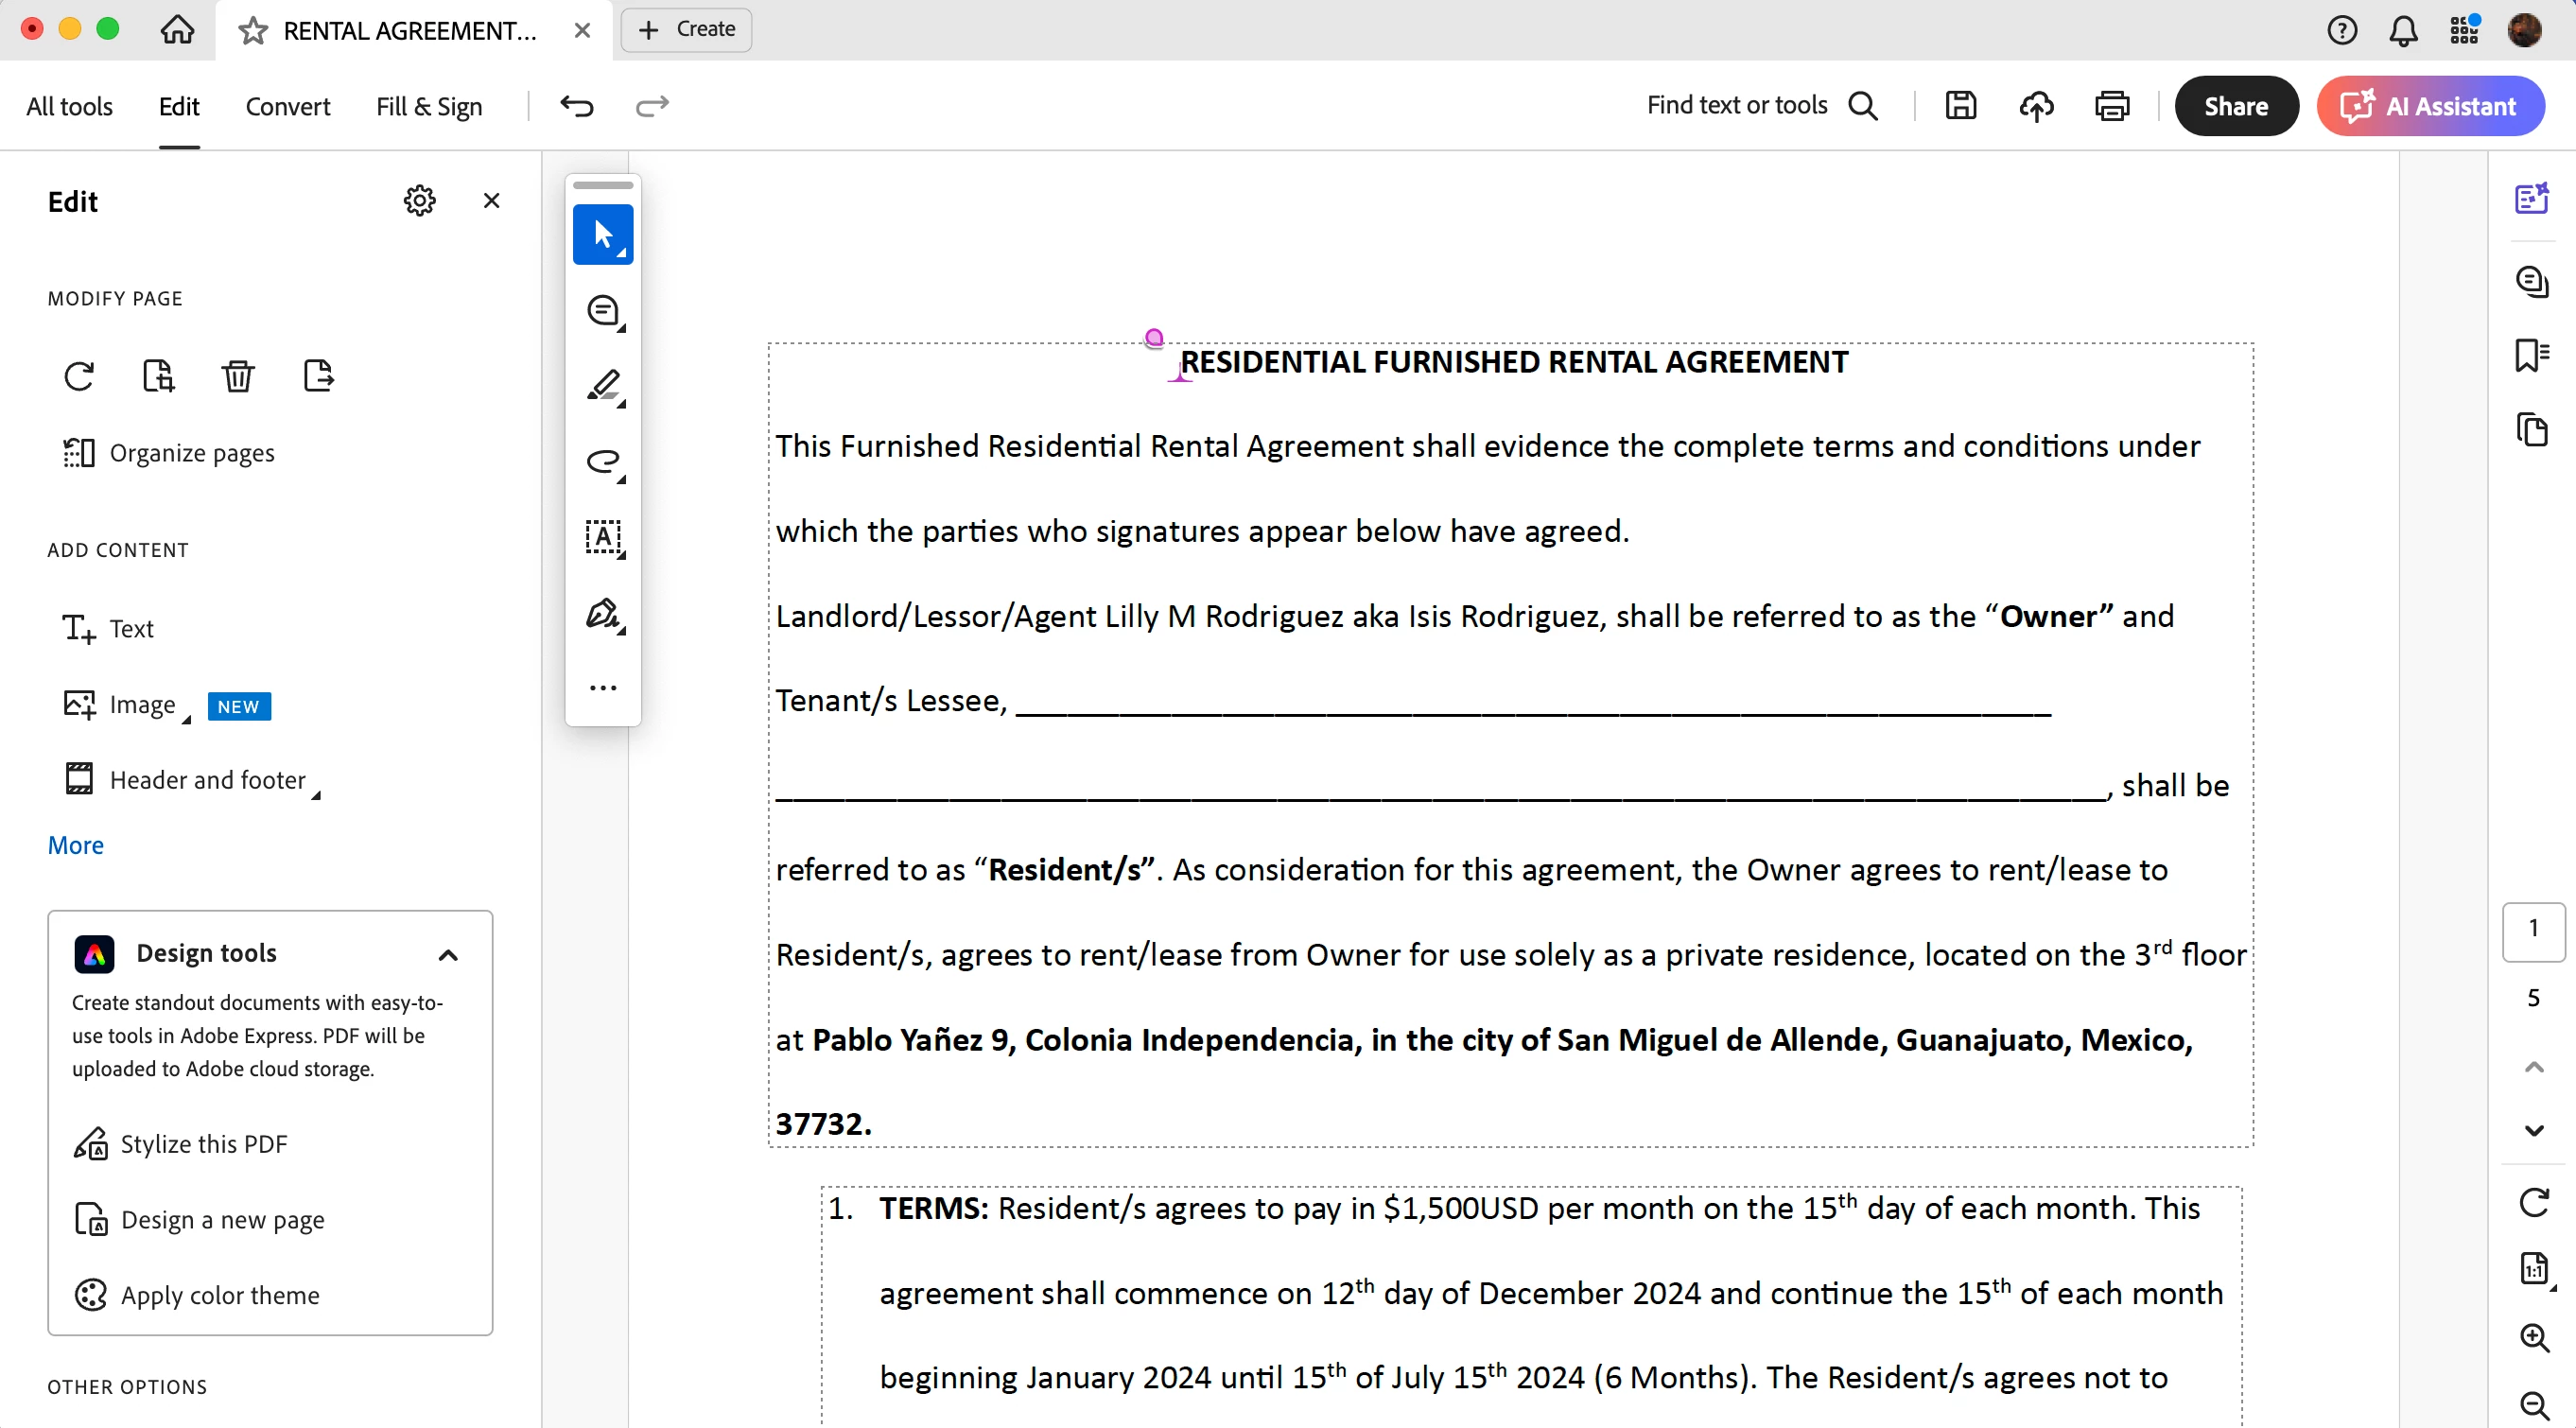The width and height of the screenshot is (2576, 1428).
Task: Click the Rotate page icon under Modify Page
Action: (79, 376)
